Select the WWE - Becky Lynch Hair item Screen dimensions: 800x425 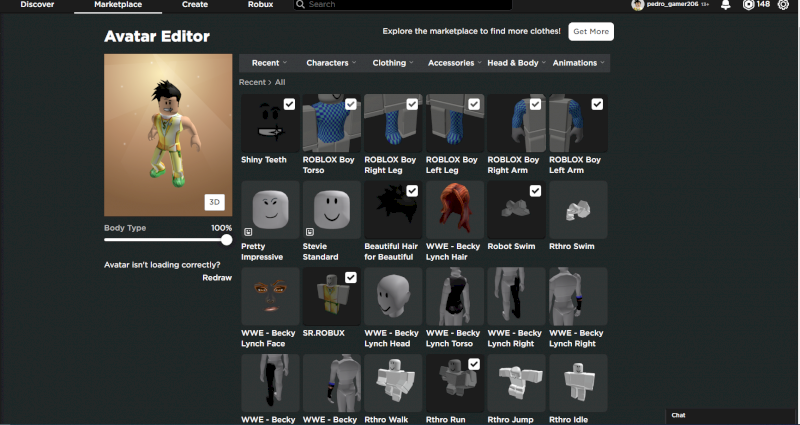pyautogui.click(x=454, y=209)
